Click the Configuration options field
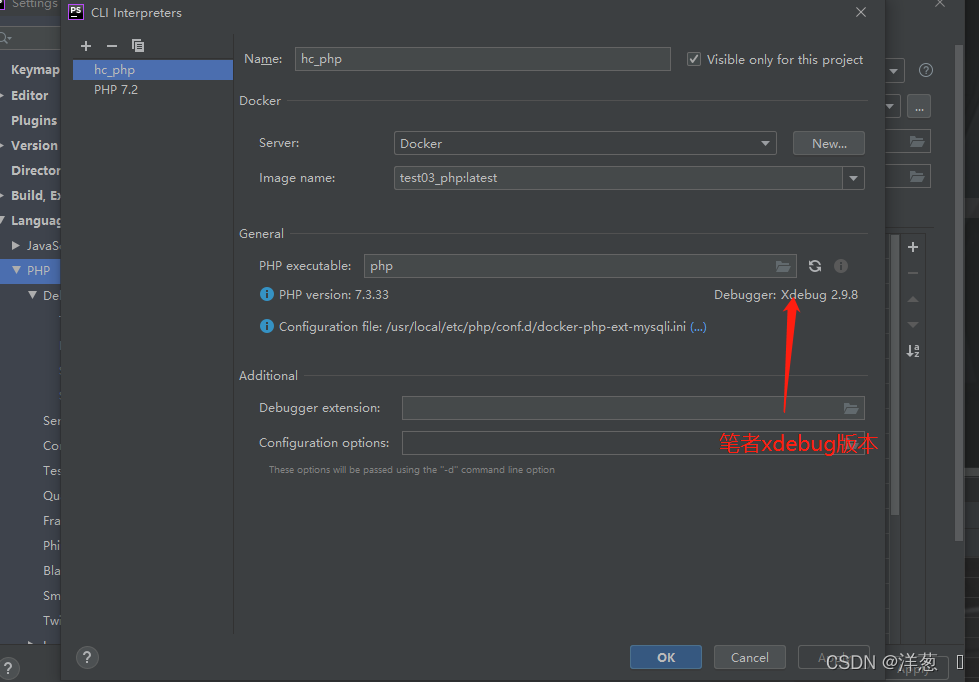979x682 pixels. pos(633,443)
